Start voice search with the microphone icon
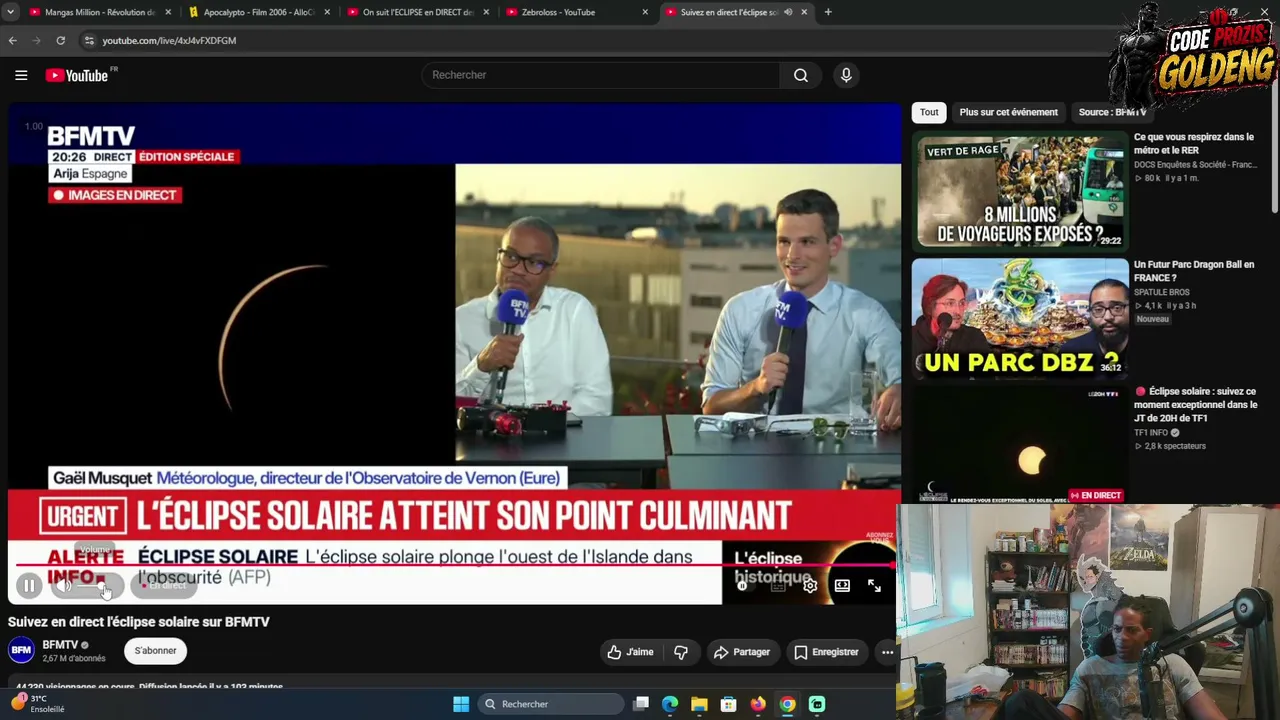Screen dimensions: 1280x720 846,75
